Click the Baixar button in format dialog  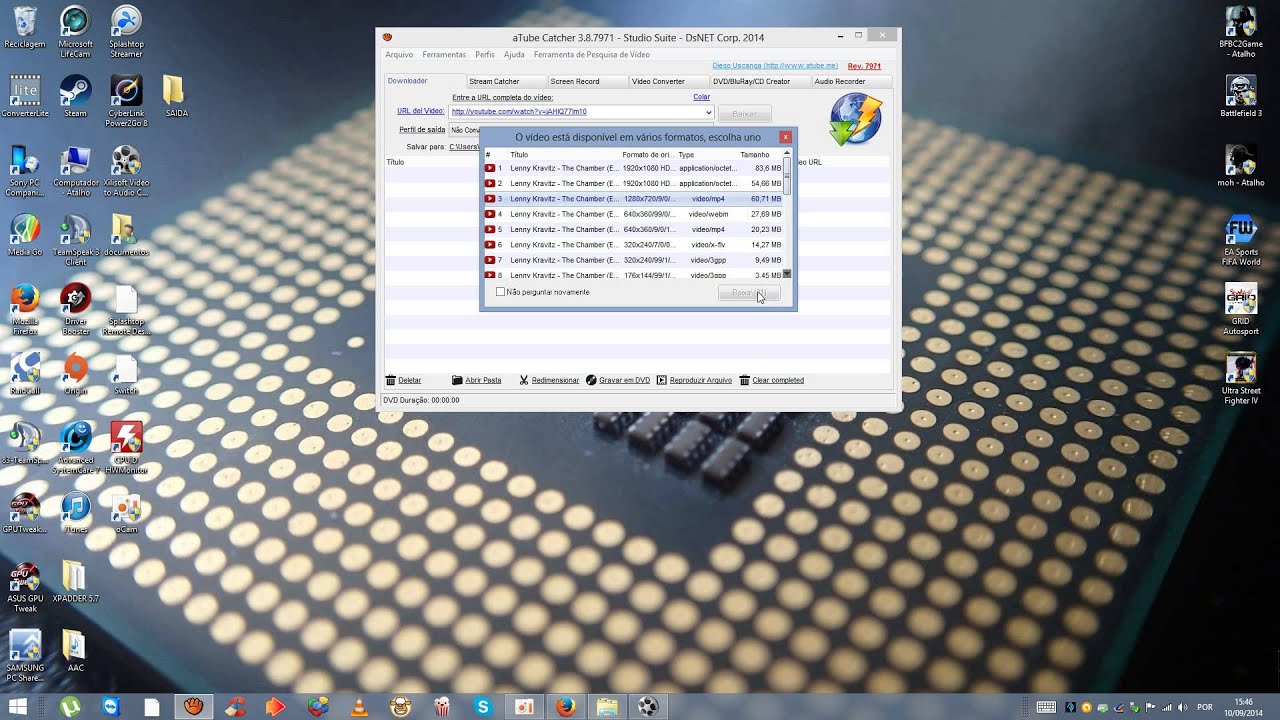[x=748, y=293]
